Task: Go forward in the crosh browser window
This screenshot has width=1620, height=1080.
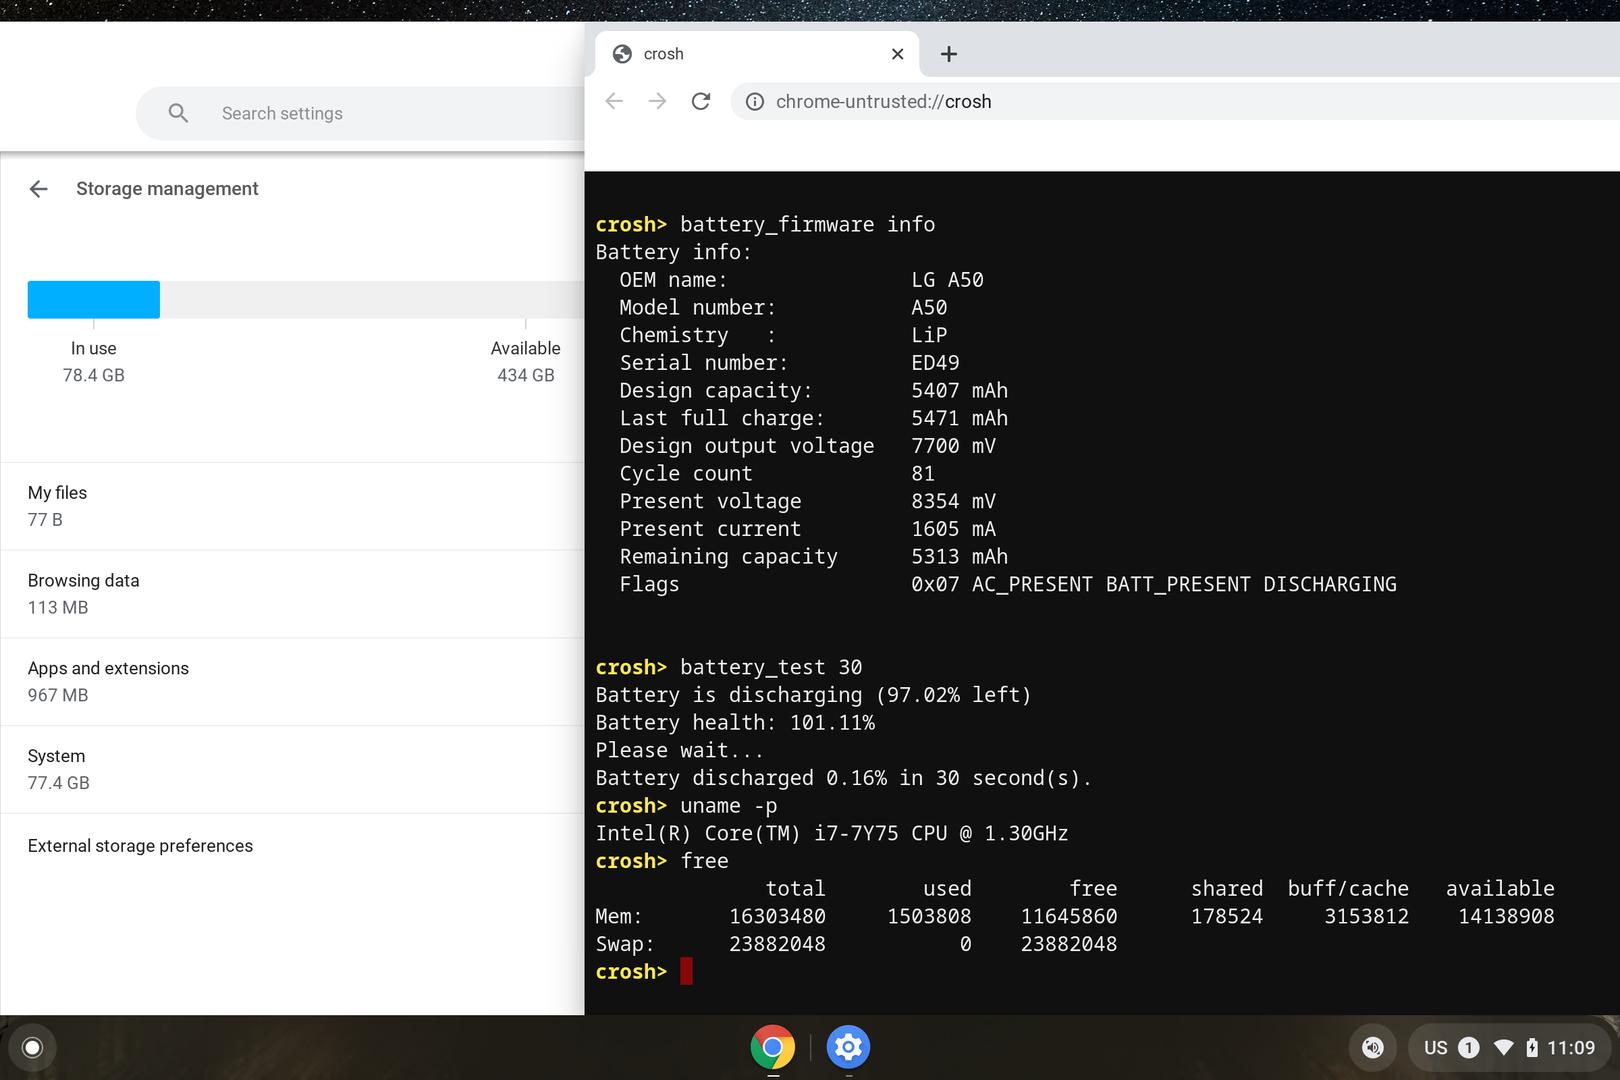Action: tap(657, 101)
